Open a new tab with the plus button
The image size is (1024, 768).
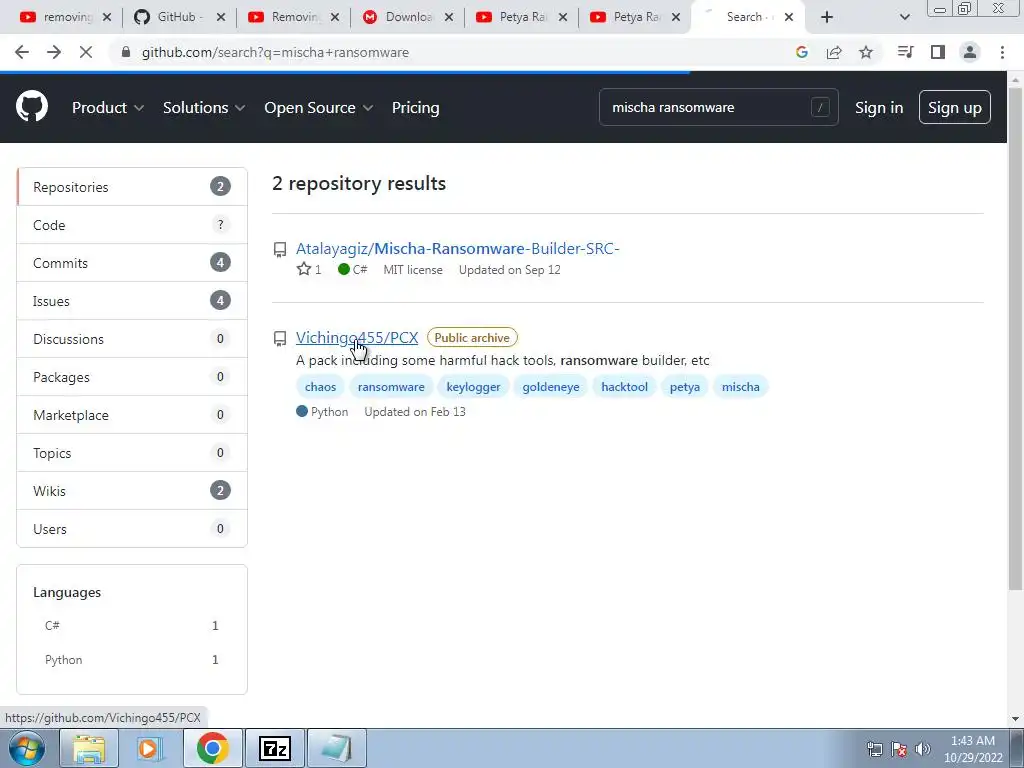click(827, 17)
